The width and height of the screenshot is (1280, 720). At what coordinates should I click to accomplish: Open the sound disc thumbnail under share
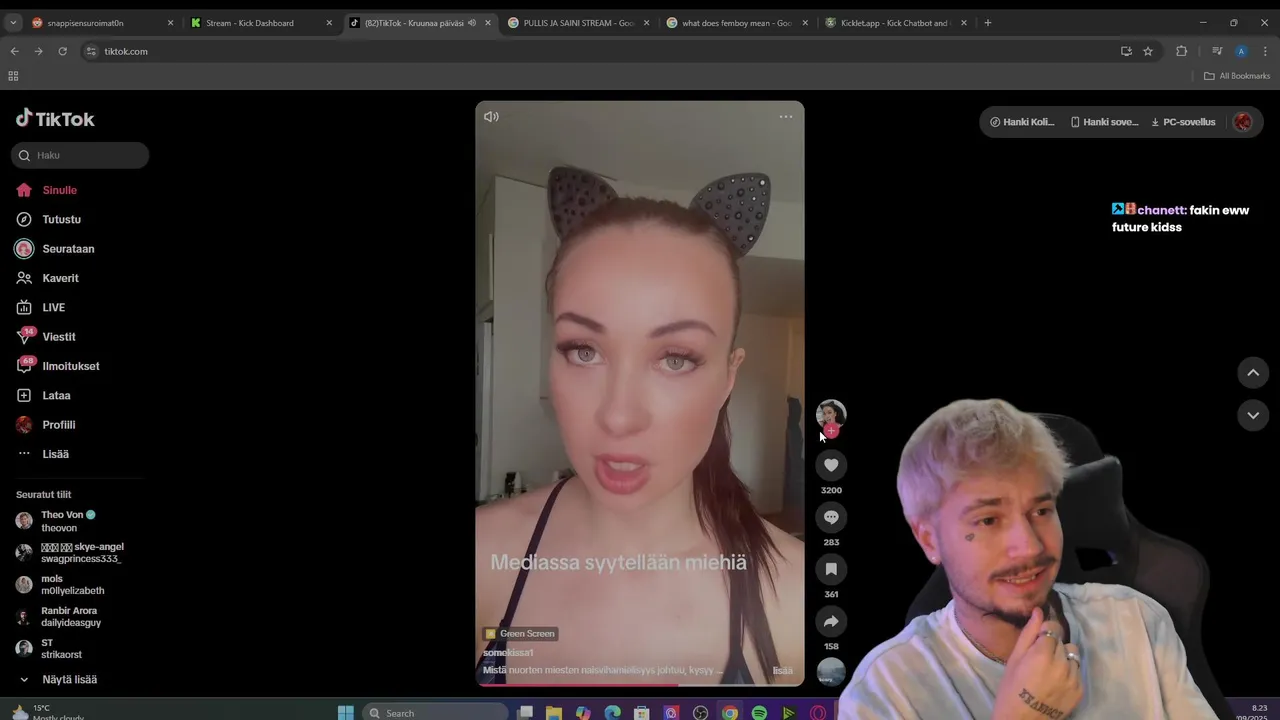[831, 672]
